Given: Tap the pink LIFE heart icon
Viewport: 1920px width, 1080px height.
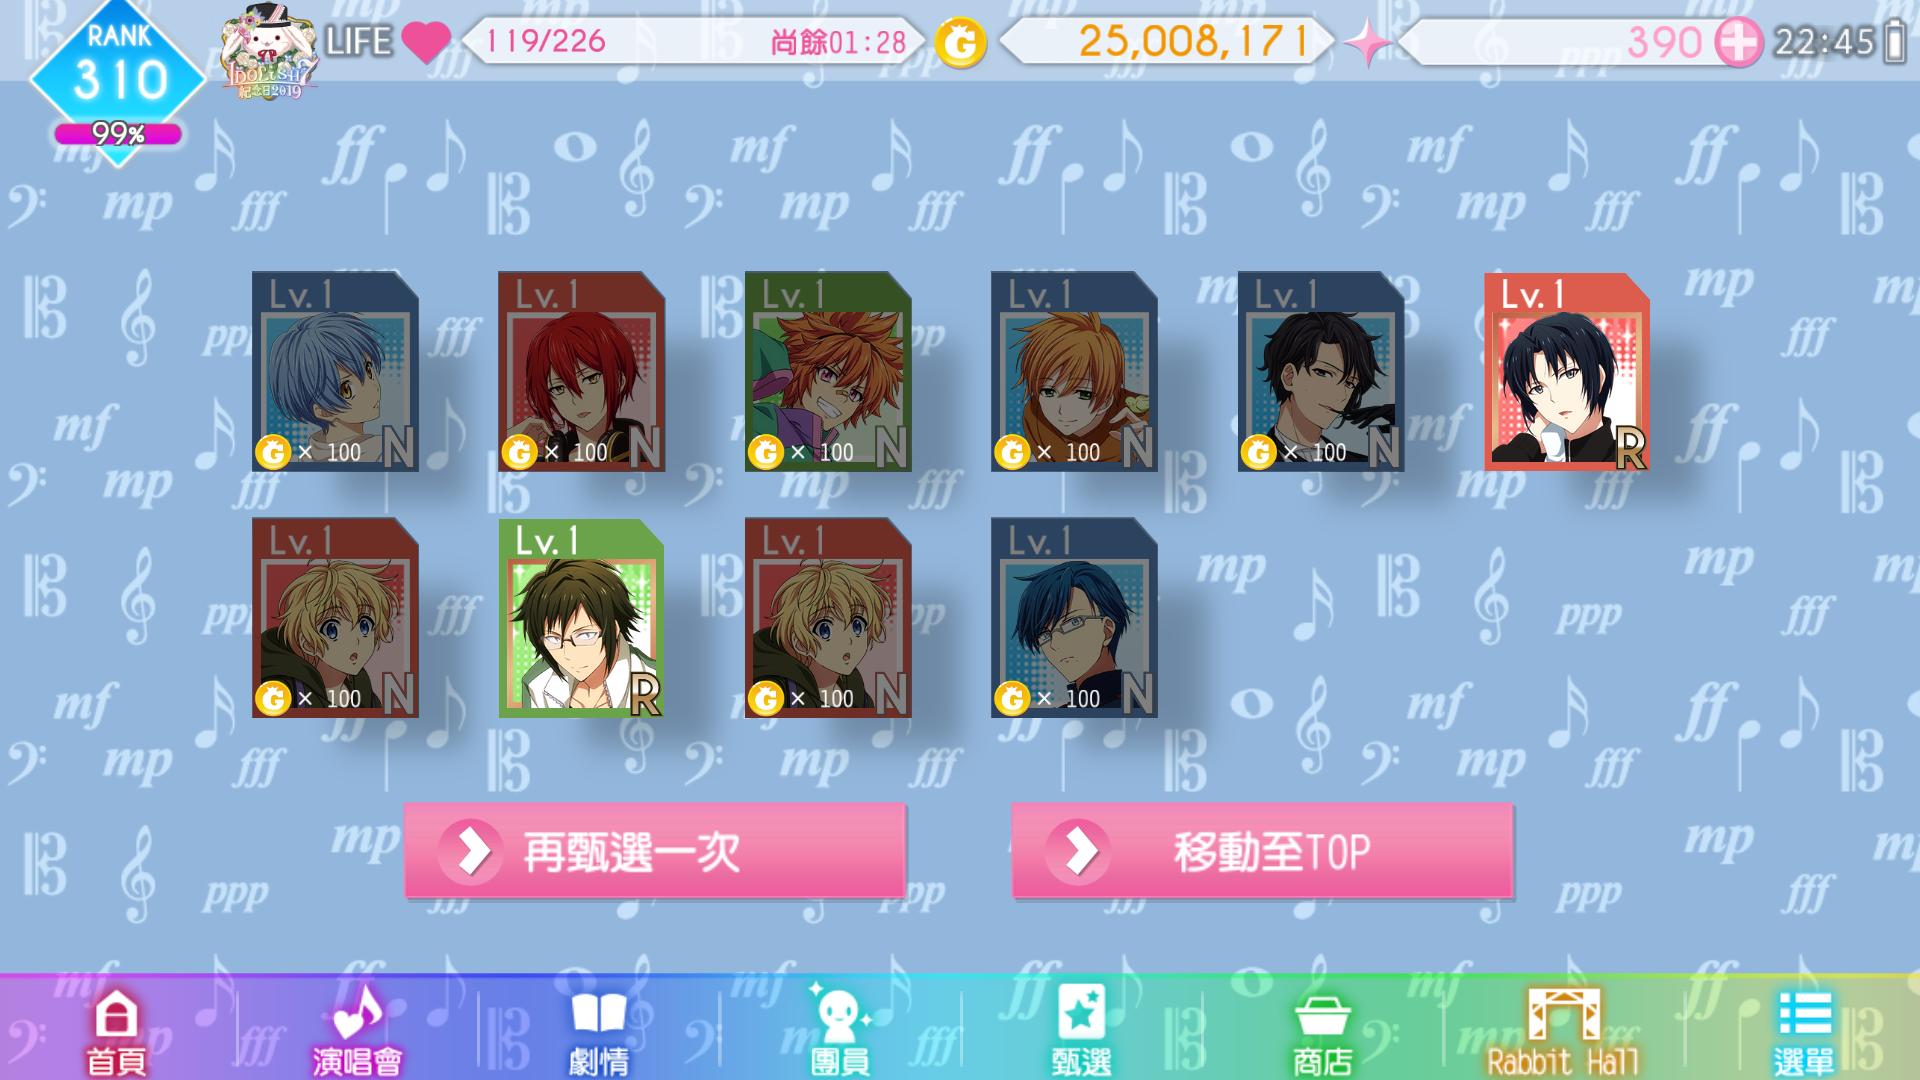Looking at the screenshot, I should [426, 42].
